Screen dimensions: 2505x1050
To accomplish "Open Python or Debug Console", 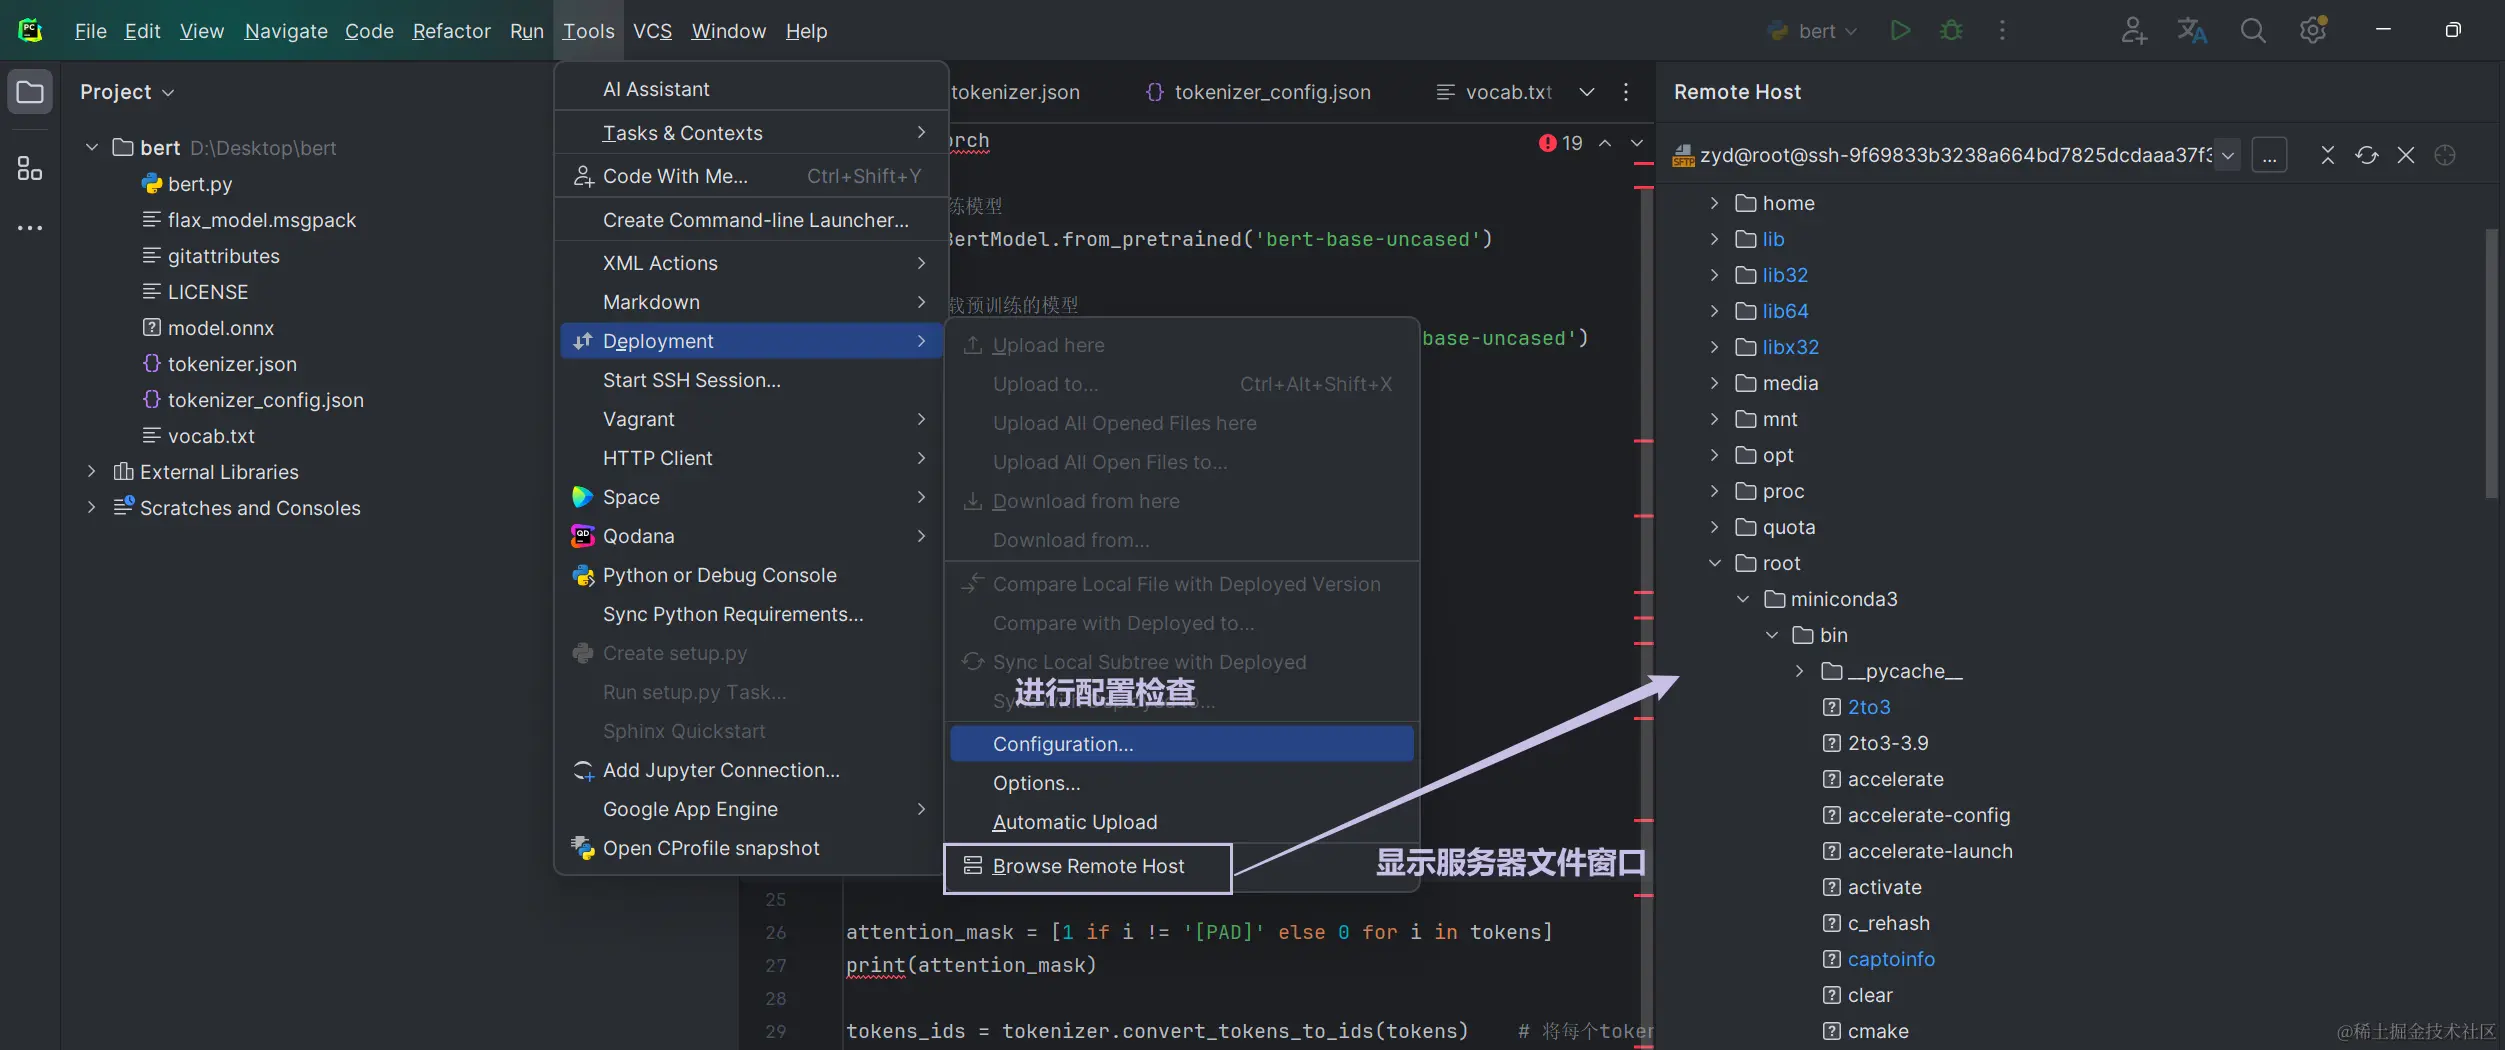I will [751, 575].
